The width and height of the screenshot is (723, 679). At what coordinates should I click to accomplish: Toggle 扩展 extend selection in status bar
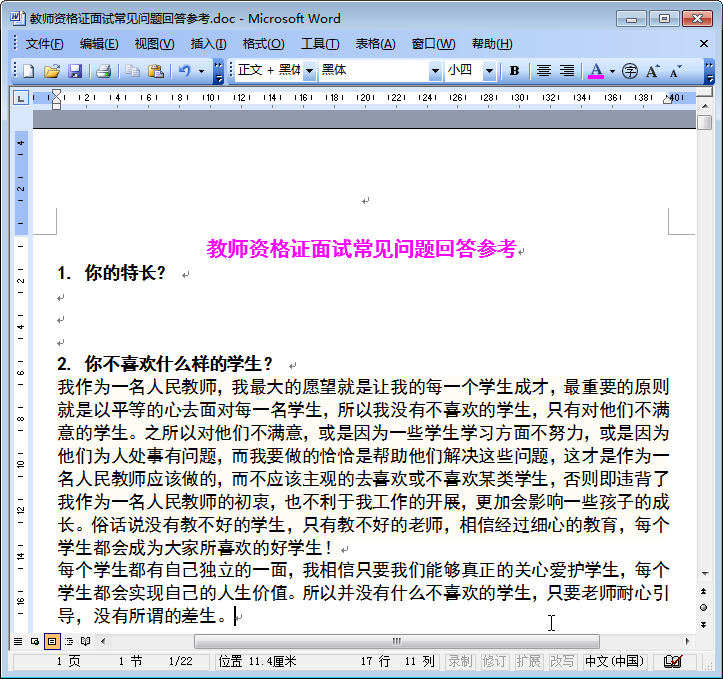pos(528,661)
